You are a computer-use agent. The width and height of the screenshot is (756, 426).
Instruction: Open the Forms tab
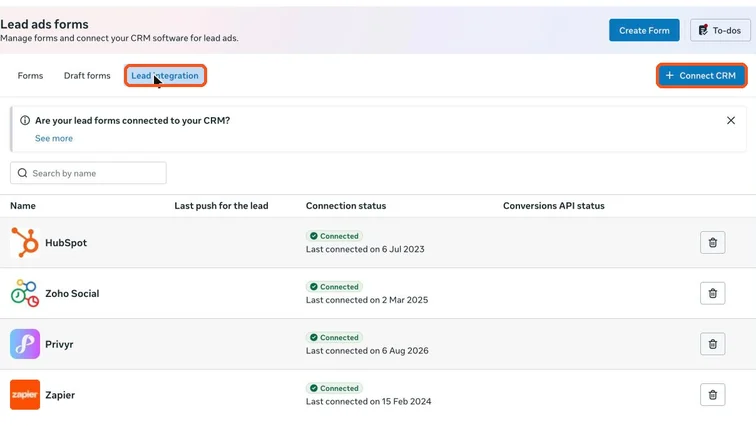30,76
